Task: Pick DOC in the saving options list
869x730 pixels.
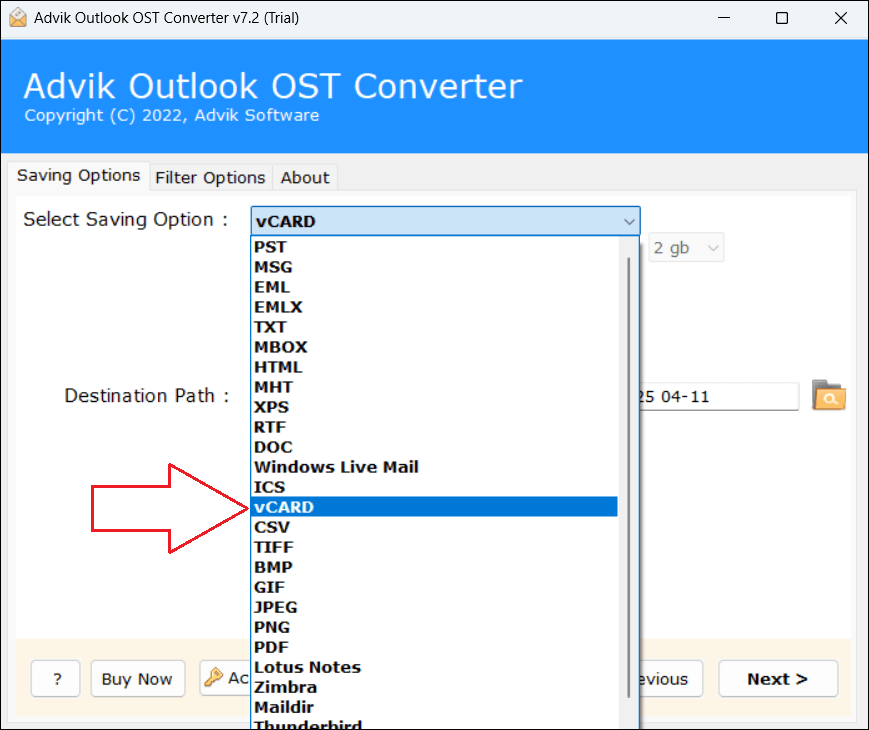Action: (x=435, y=447)
